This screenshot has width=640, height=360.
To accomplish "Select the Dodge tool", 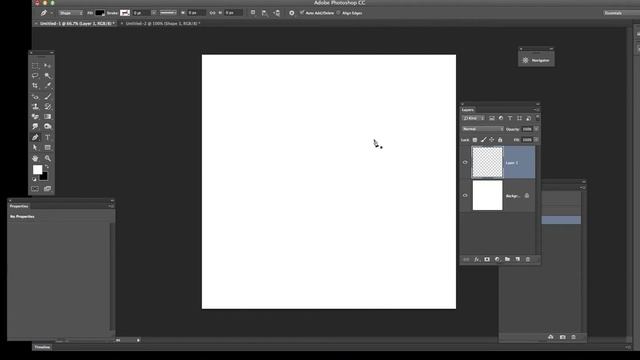I will 48,127.
